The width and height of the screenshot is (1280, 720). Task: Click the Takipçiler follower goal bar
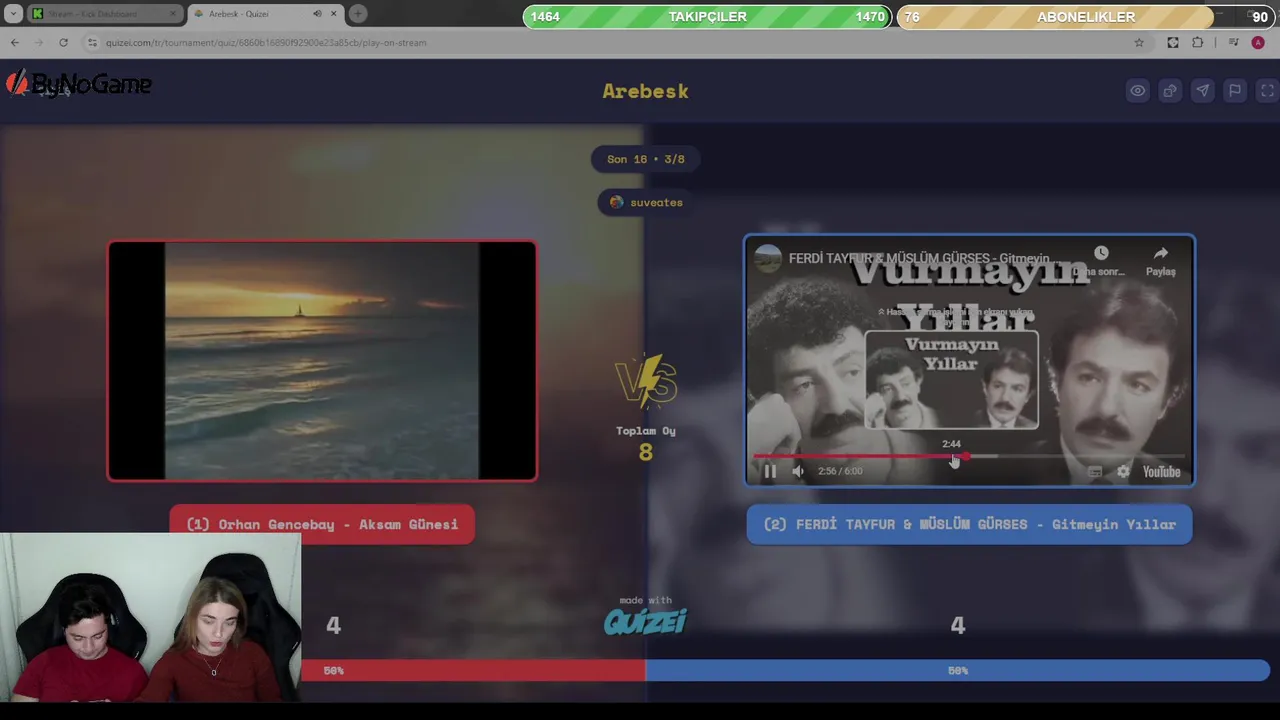(707, 17)
